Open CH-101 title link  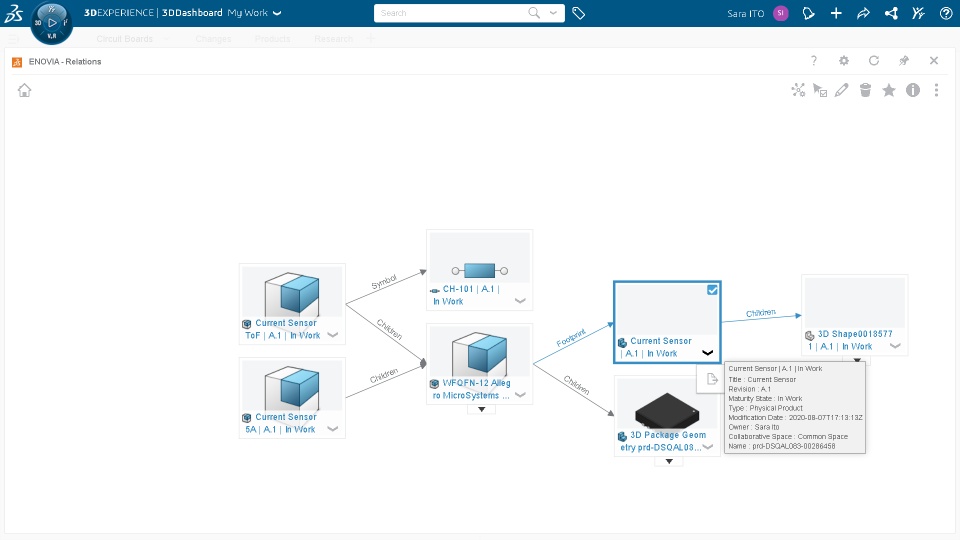click(467, 294)
